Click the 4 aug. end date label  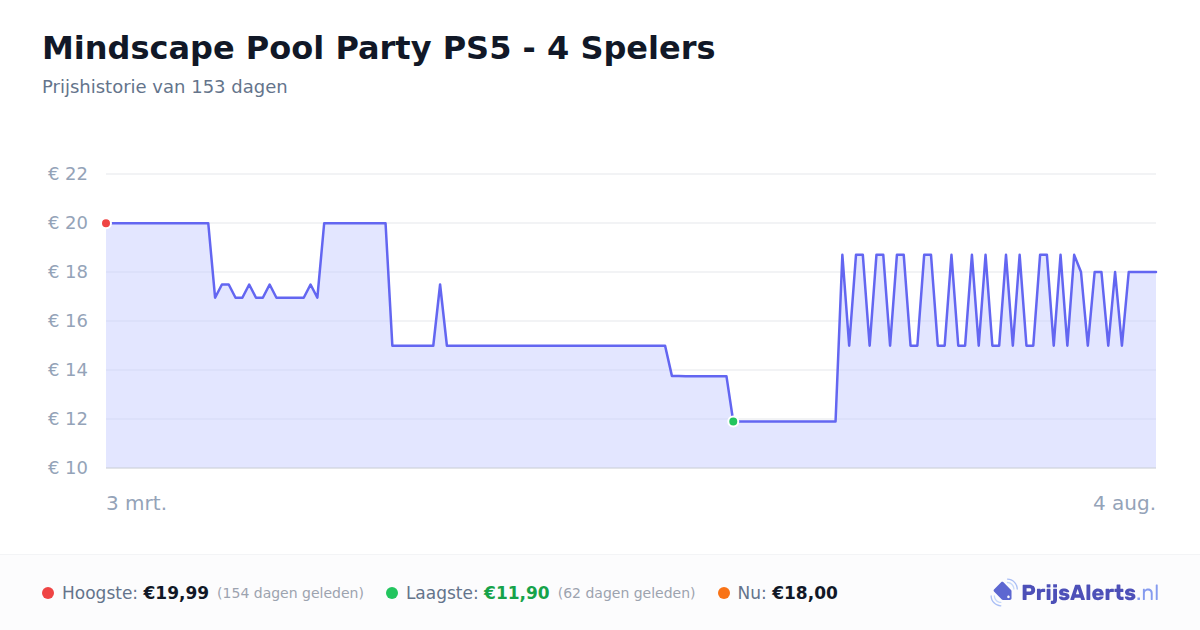(1124, 503)
